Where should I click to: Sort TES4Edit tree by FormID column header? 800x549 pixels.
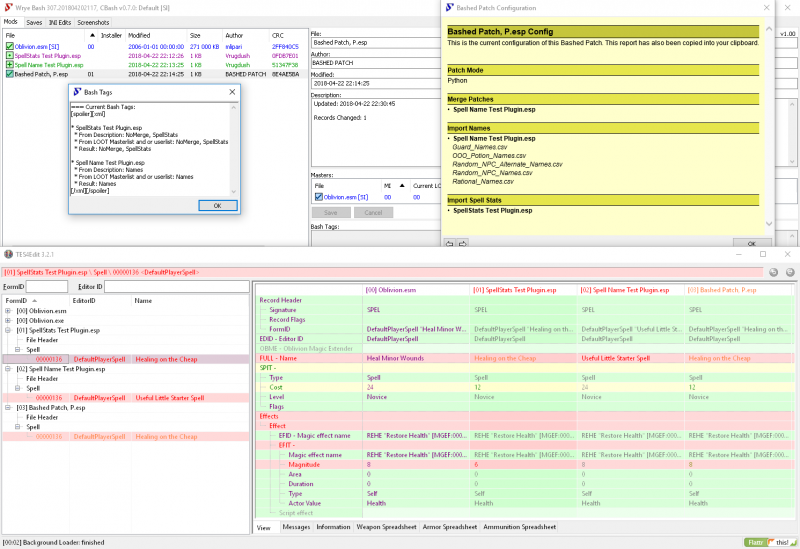[x=36, y=301]
